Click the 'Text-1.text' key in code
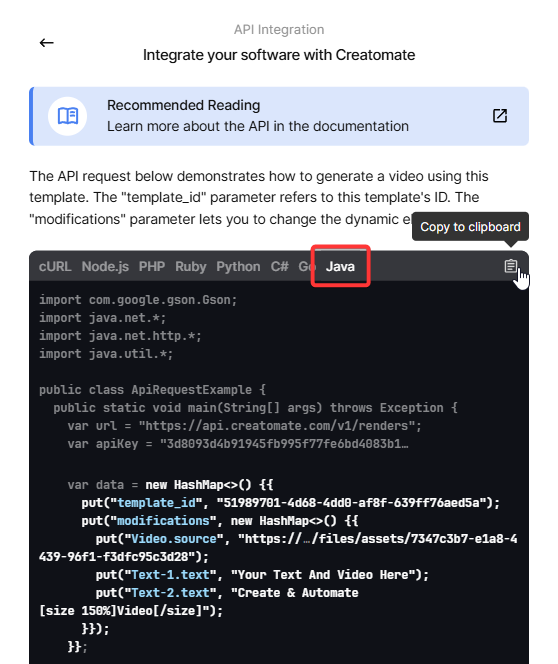The width and height of the screenshot is (558, 664). click(x=171, y=575)
